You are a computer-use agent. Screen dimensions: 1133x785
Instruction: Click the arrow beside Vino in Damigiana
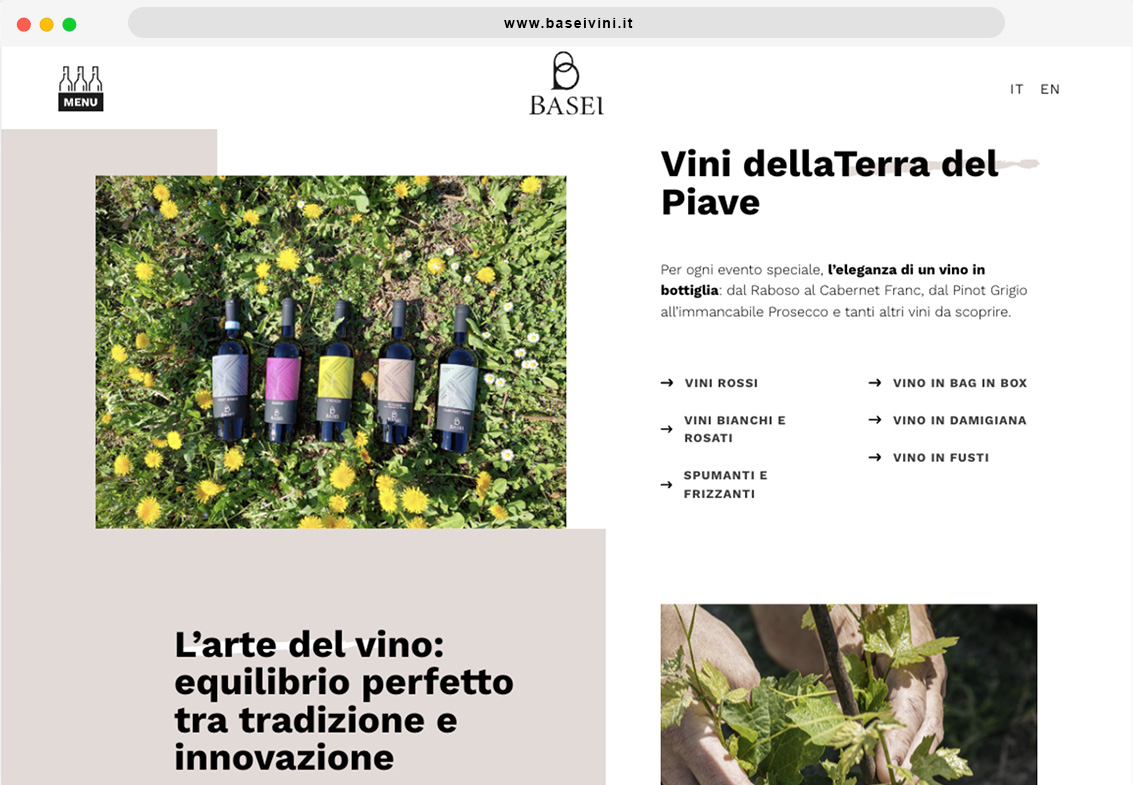pyautogui.click(x=875, y=420)
